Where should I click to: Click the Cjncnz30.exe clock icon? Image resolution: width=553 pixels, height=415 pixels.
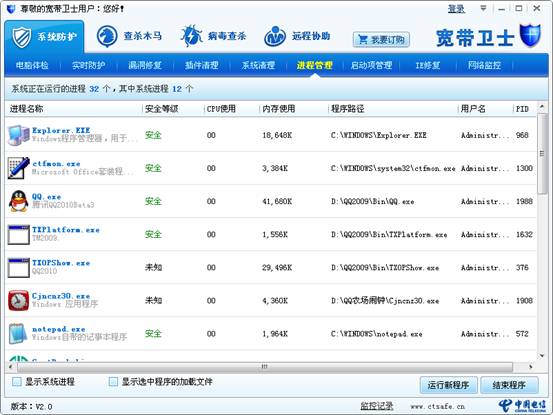19,301
